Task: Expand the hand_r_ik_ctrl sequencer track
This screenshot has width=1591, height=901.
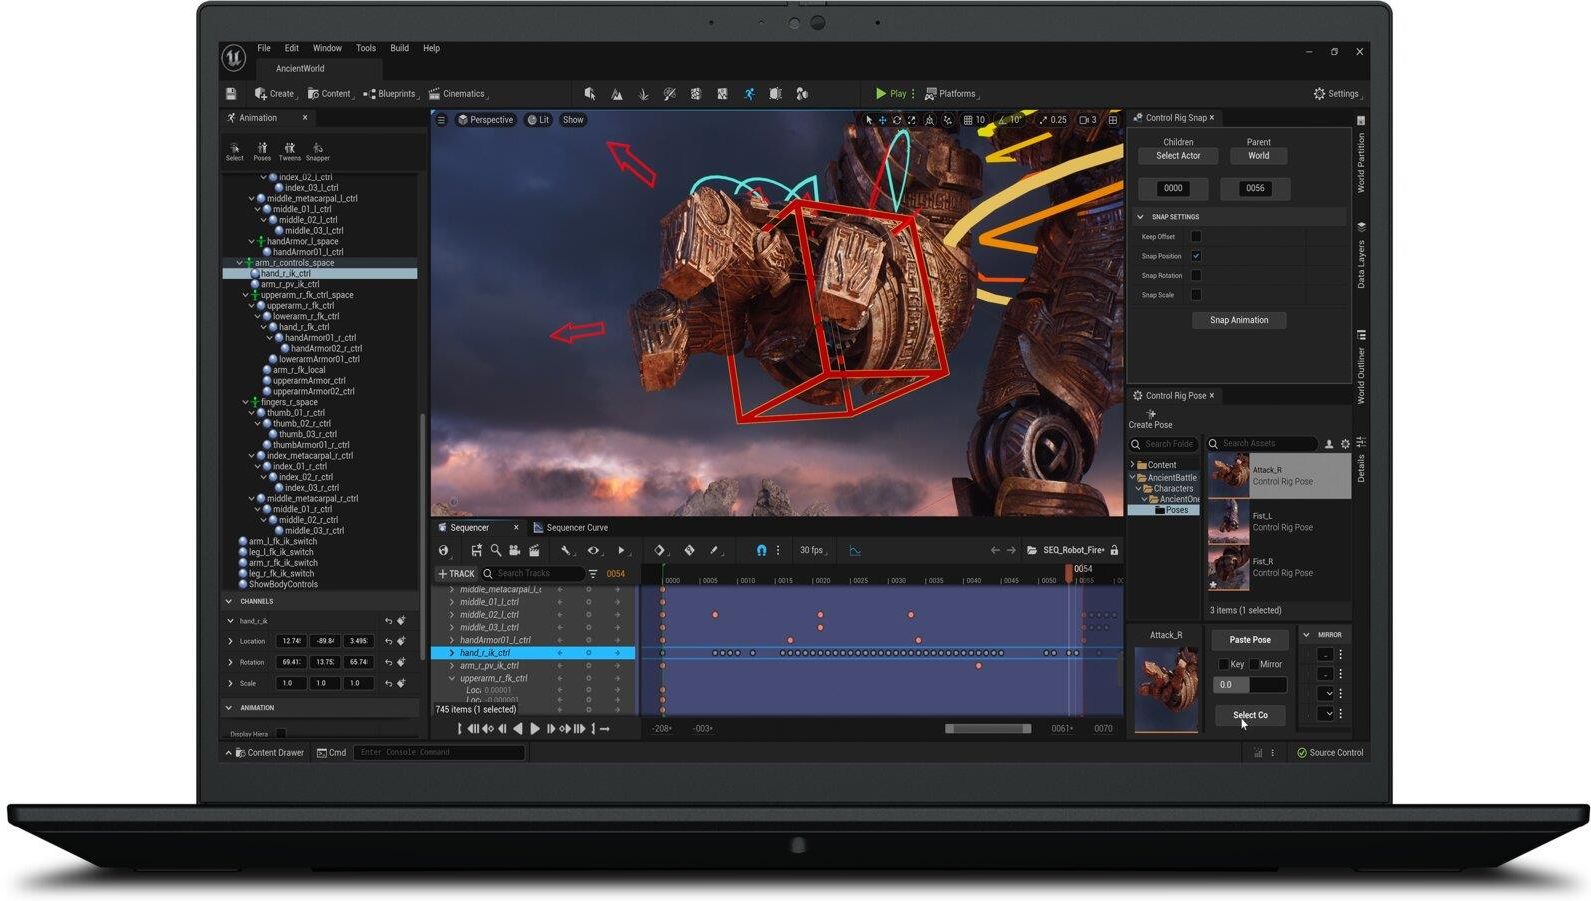Action: pos(452,653)
